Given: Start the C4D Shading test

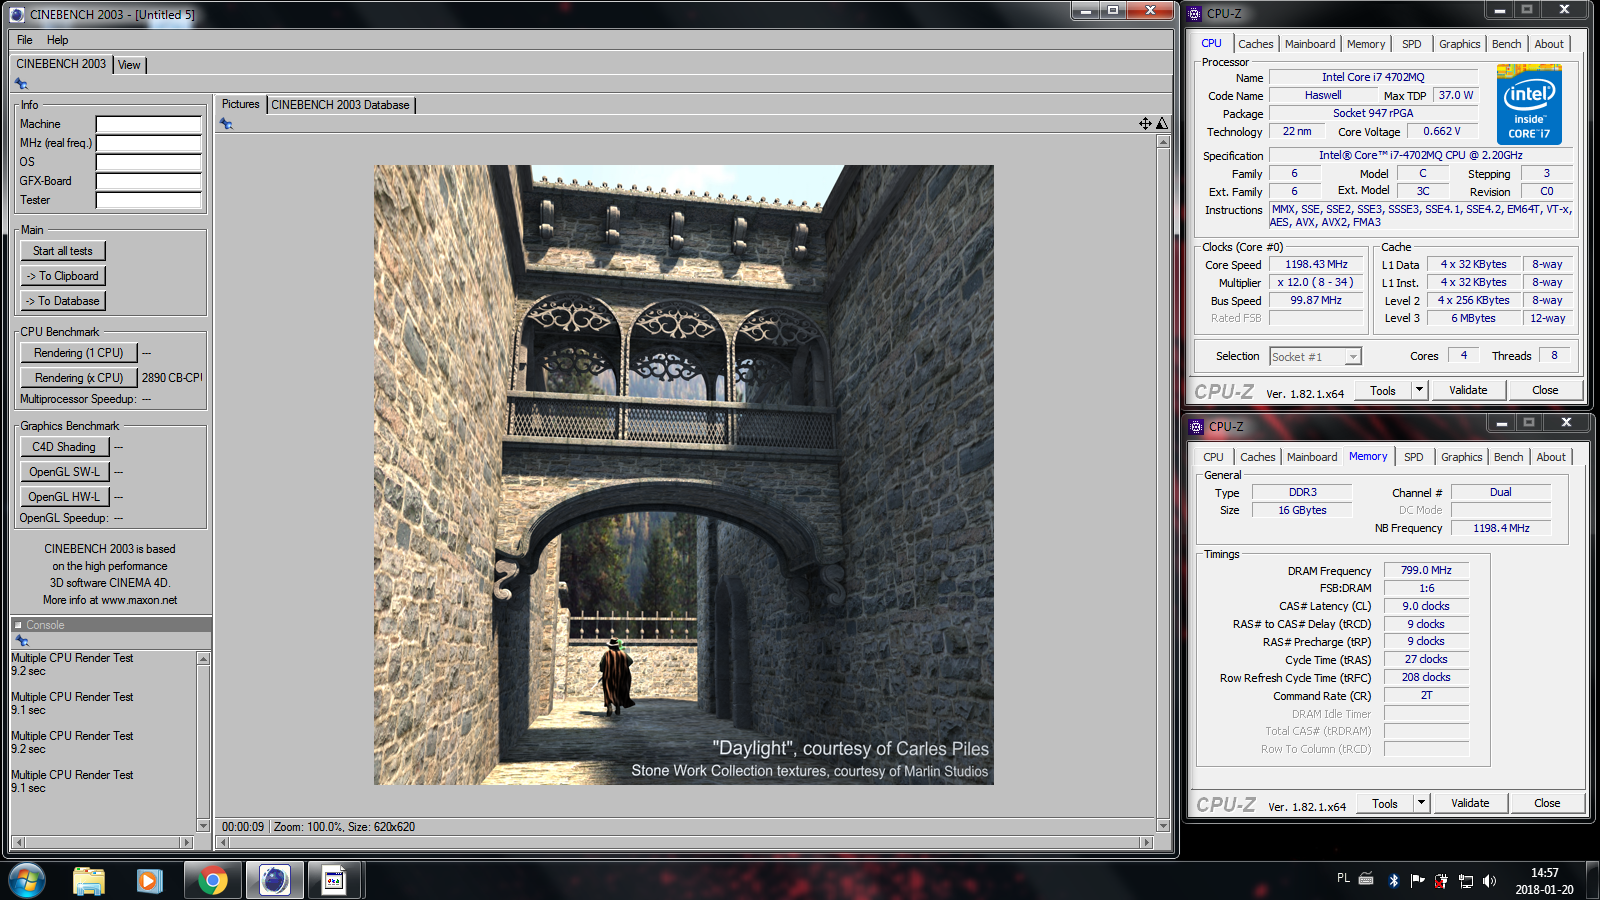Looking at the screenshot, I should [x=64, y=447].
